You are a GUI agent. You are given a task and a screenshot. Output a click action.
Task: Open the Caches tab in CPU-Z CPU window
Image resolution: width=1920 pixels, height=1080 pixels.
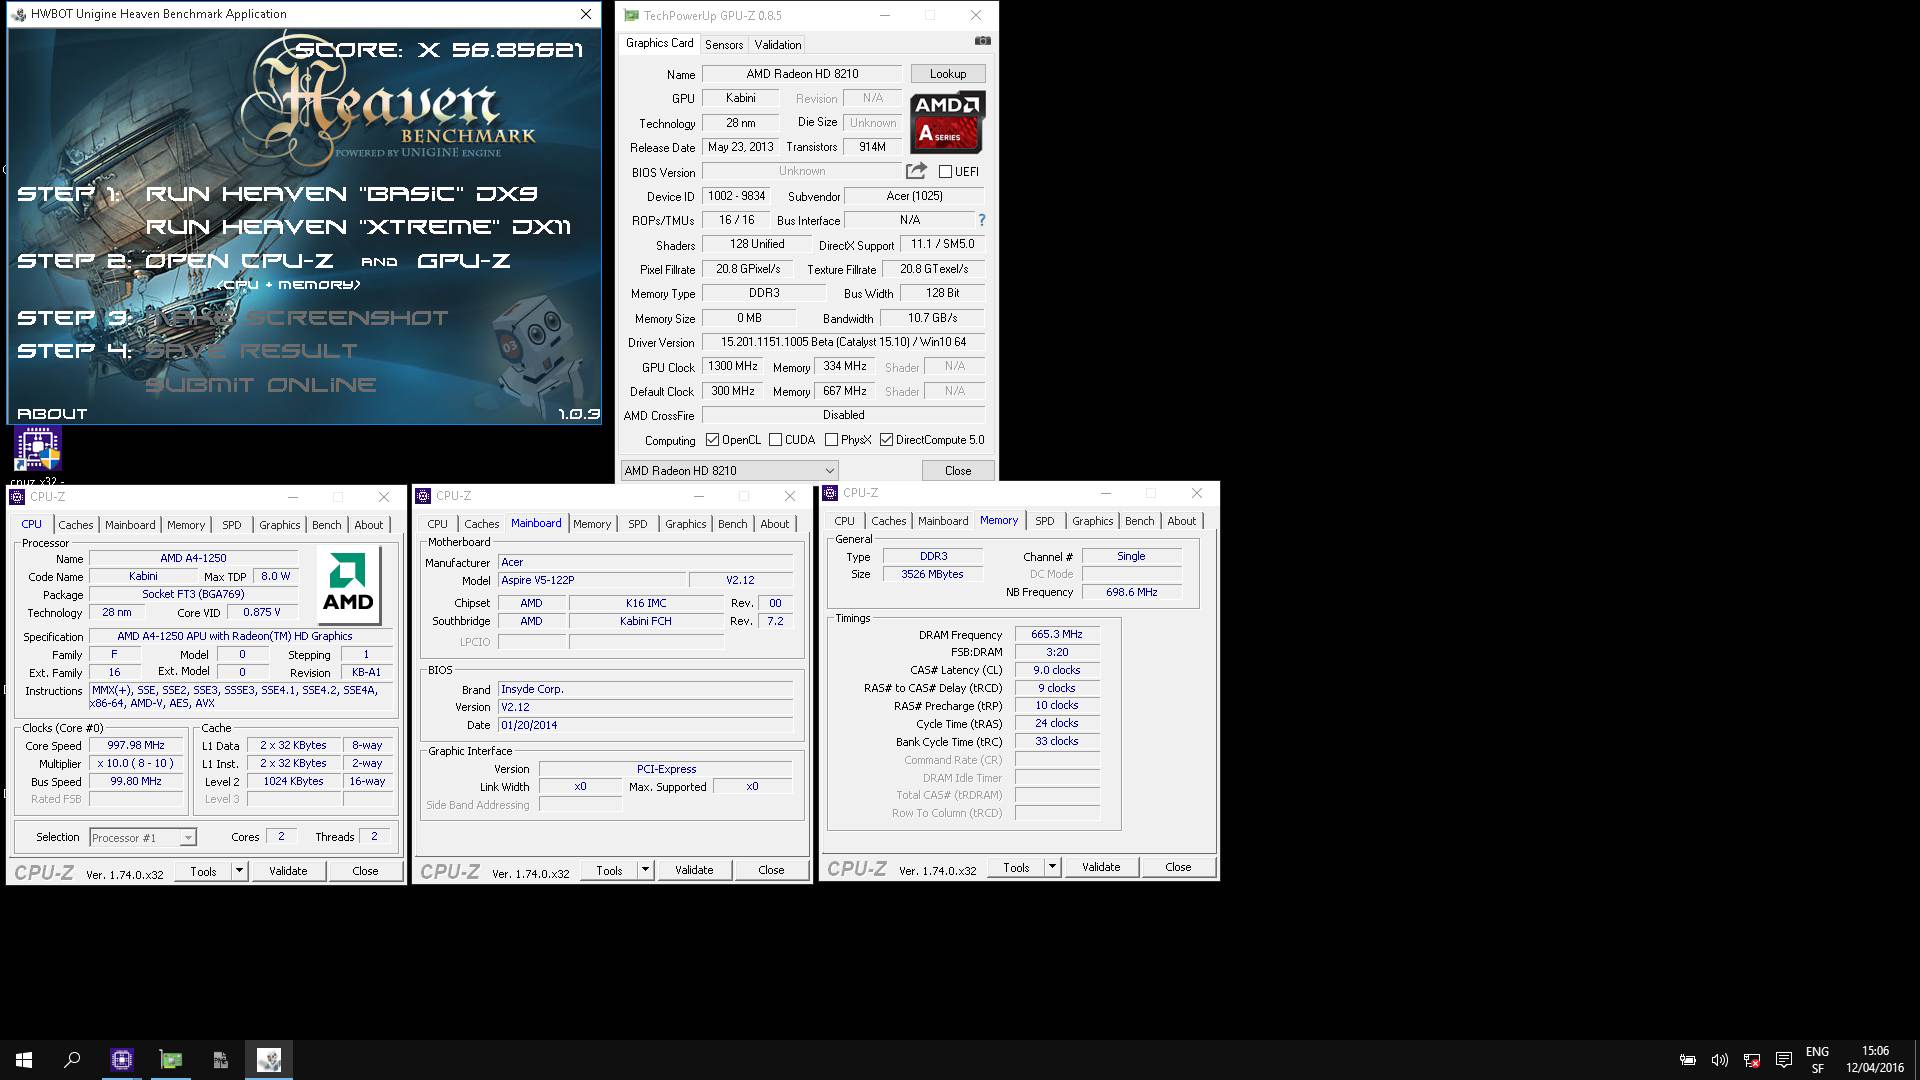coord(75,525)
